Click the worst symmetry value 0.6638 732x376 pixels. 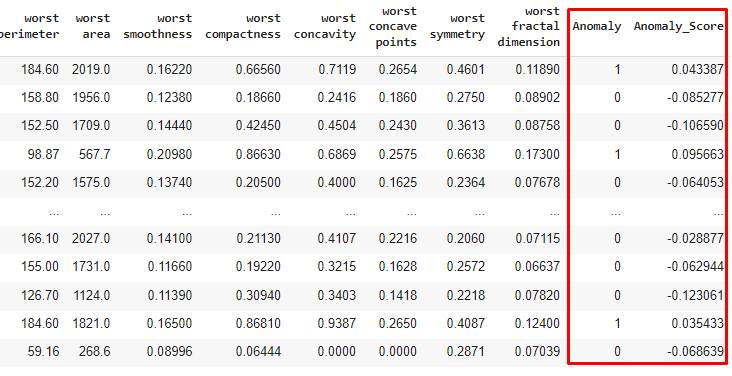pyautogui.click(x=465, y=154)
